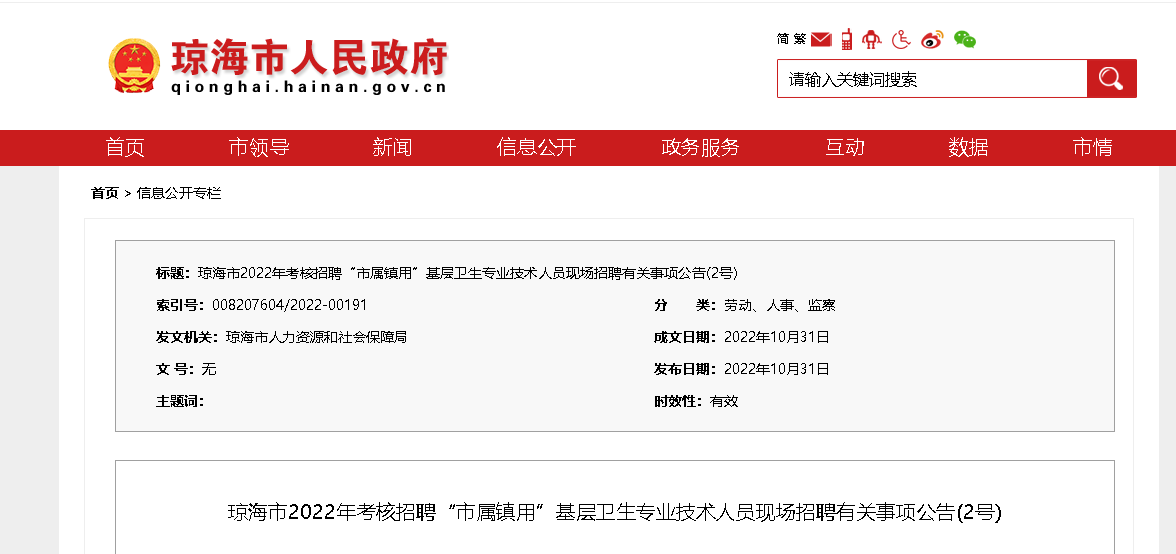Click the national emblem logo
The height and width of the screenshot is (554, 1176).
point(134,66)
